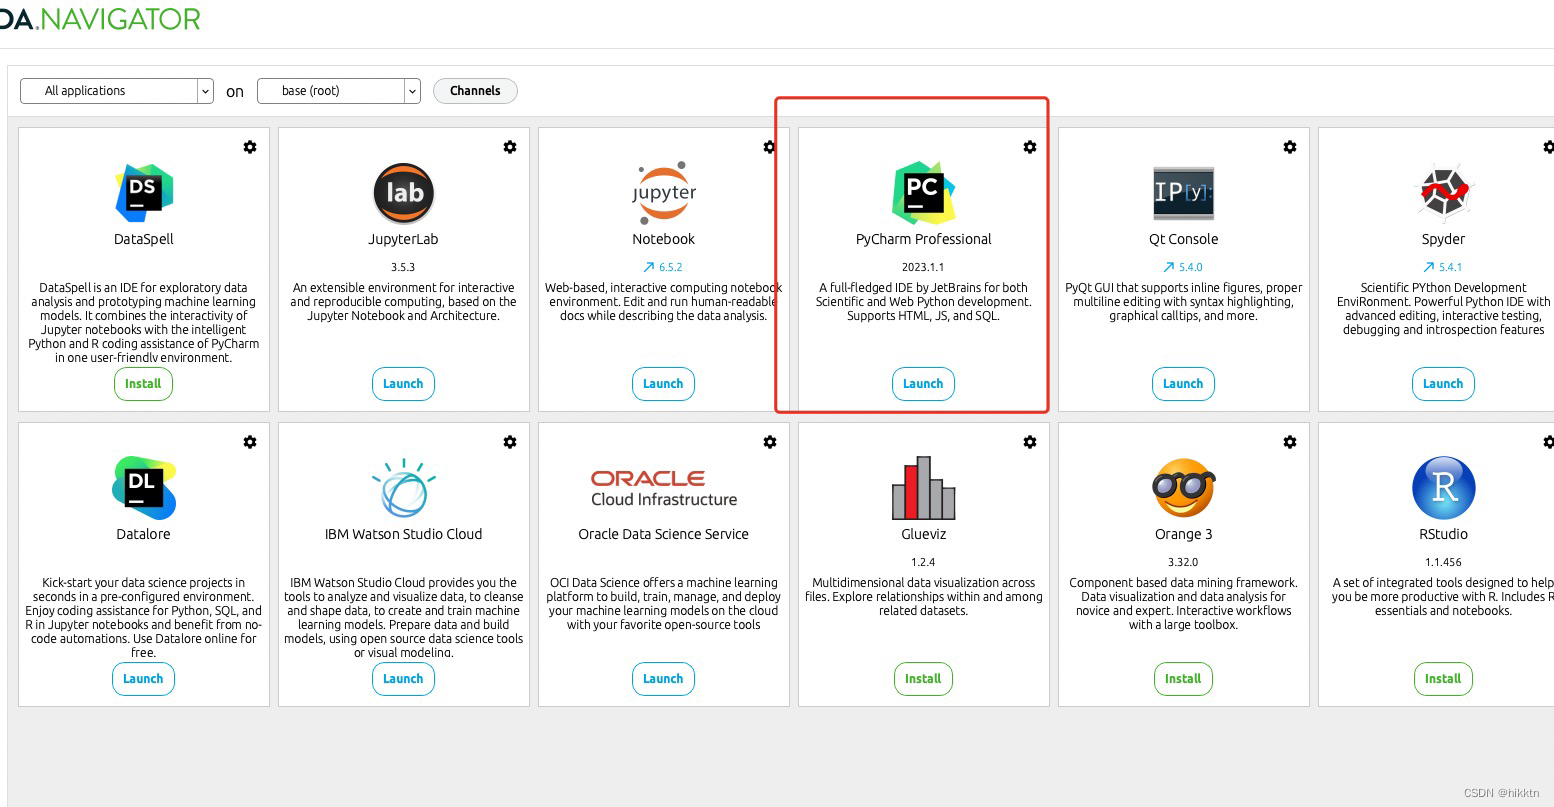Click the DataSpell DS logo icon

click(x=144, y=193)
